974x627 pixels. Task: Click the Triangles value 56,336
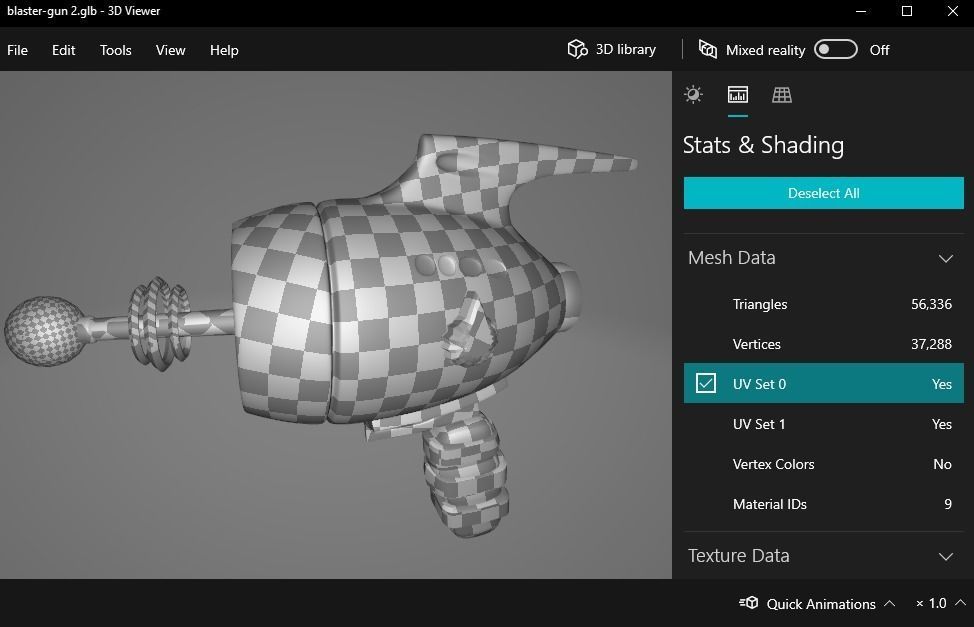(931, 304)
